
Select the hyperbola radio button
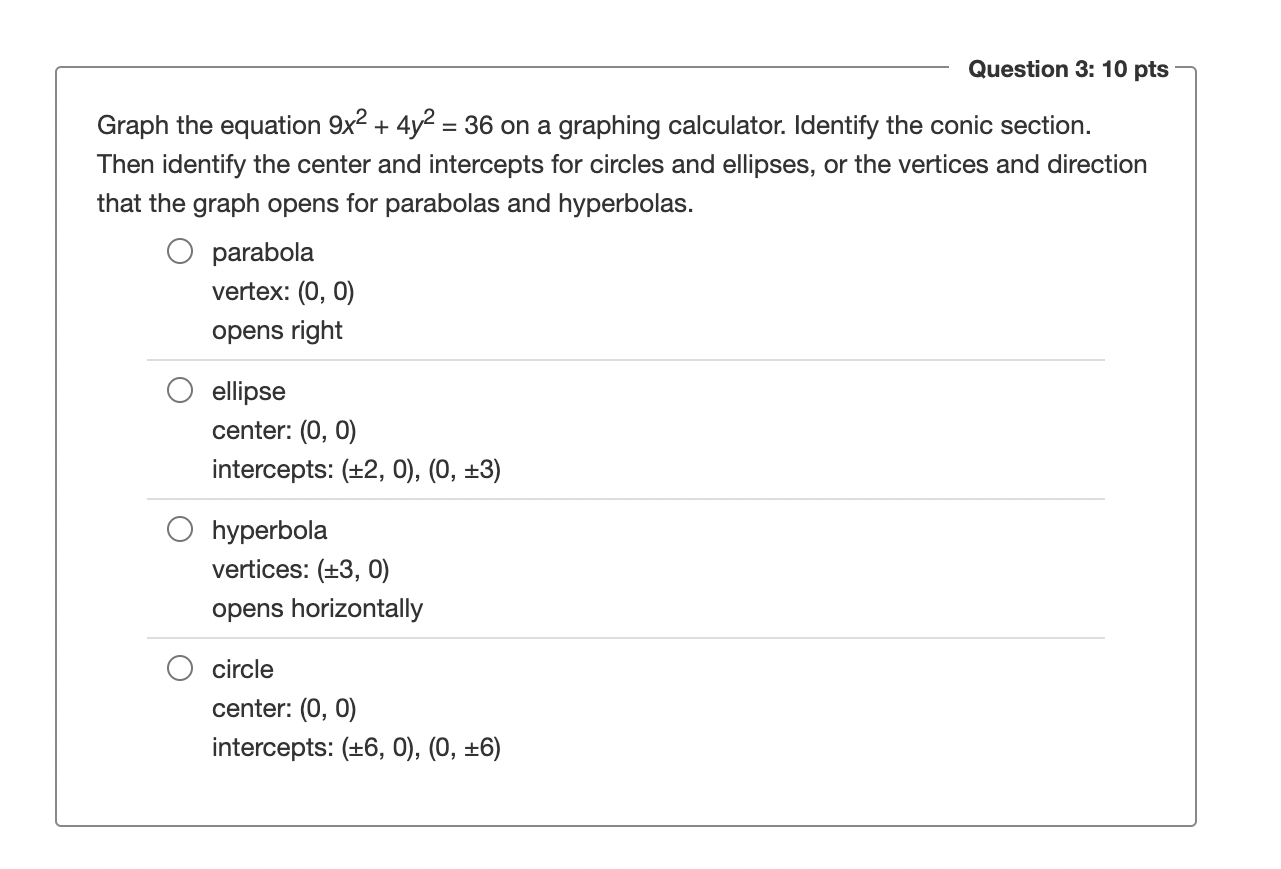(180, 529)
